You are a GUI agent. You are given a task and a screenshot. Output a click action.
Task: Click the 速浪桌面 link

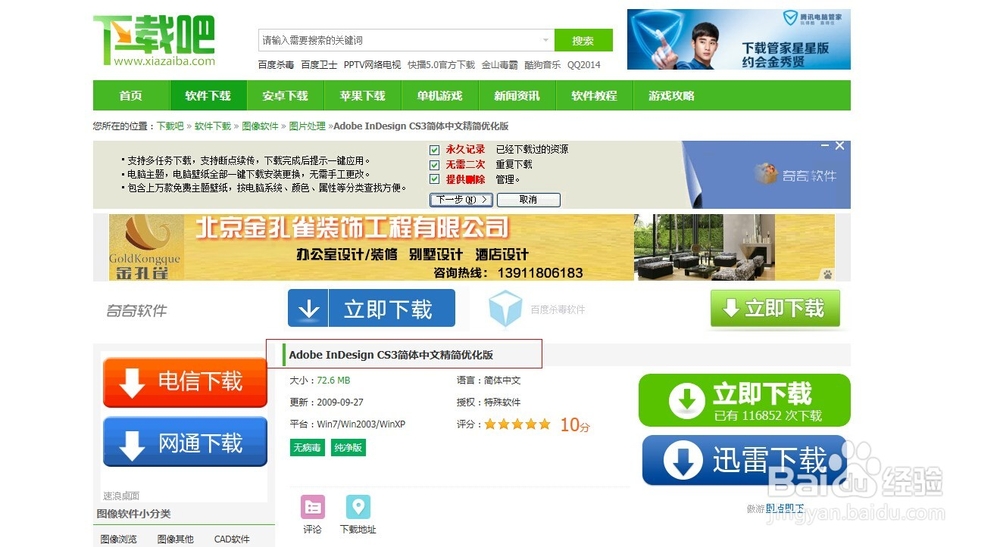tap(121, 495)
